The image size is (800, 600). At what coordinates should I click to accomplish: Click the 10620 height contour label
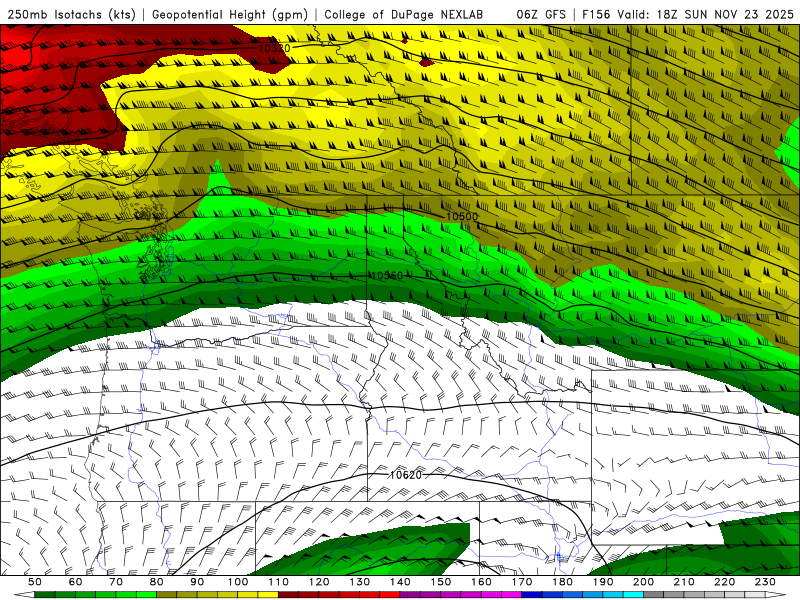[406, 475]
